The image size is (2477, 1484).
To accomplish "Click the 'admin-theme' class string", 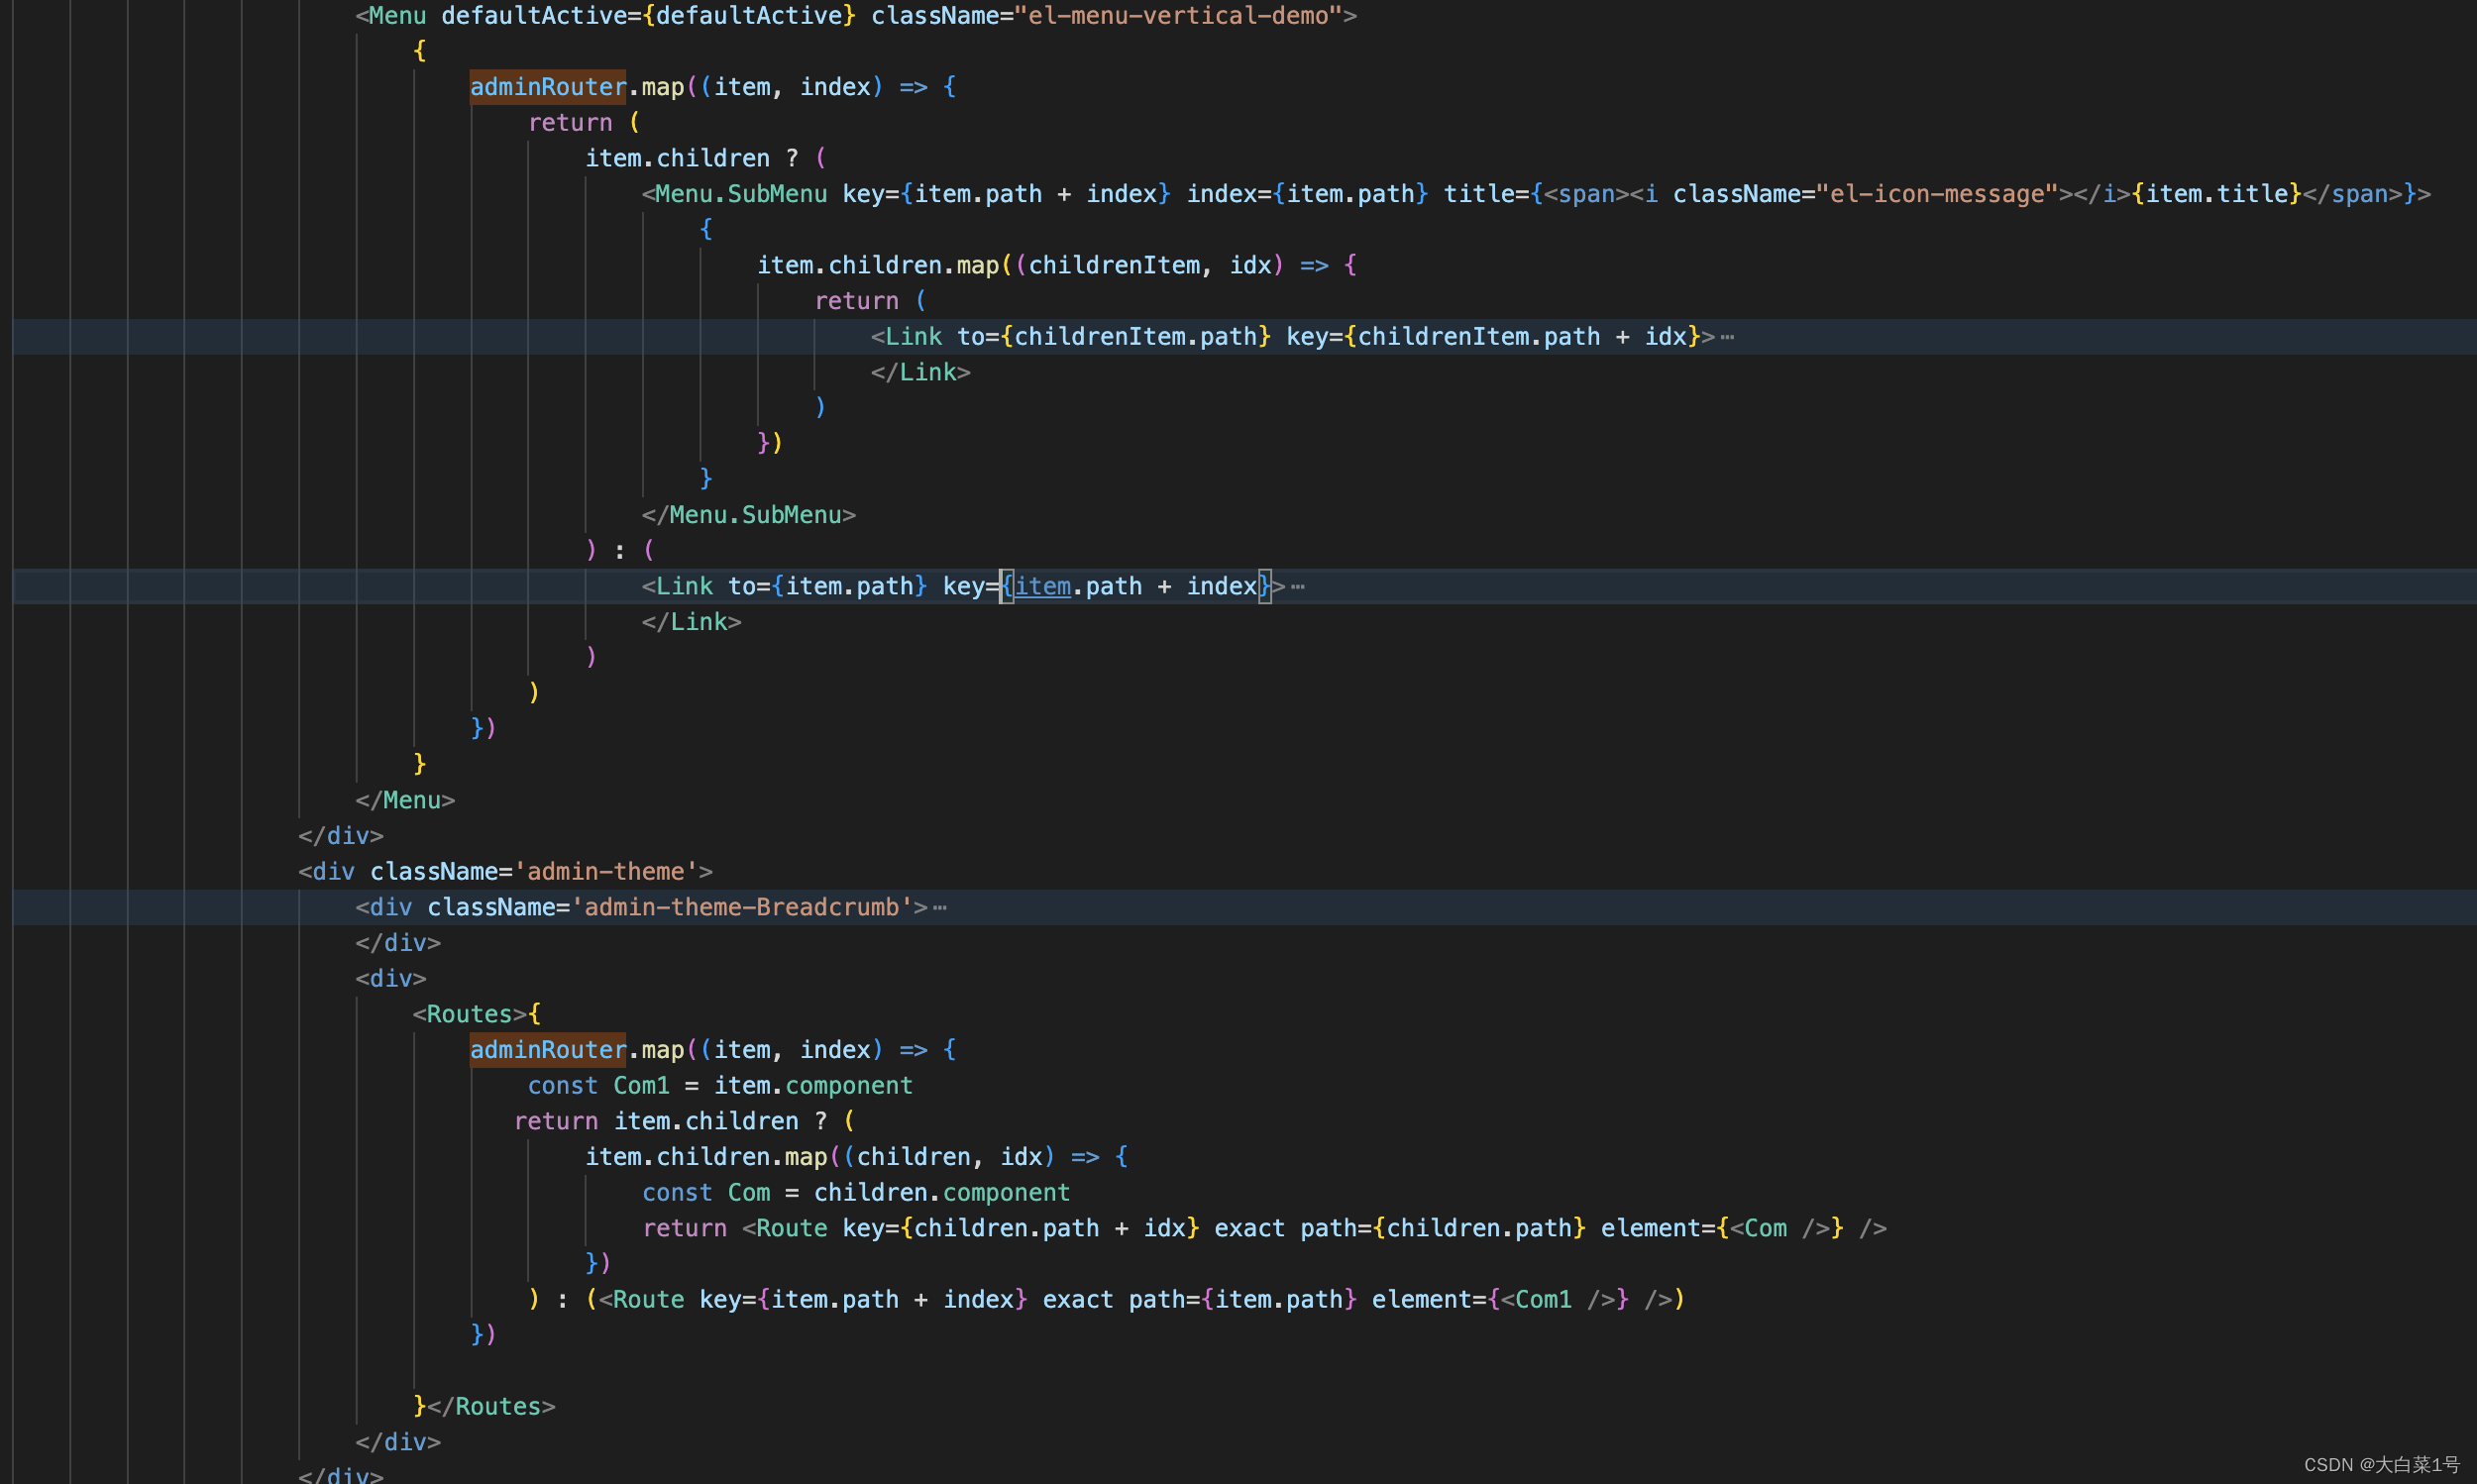I will click(606, 872).
